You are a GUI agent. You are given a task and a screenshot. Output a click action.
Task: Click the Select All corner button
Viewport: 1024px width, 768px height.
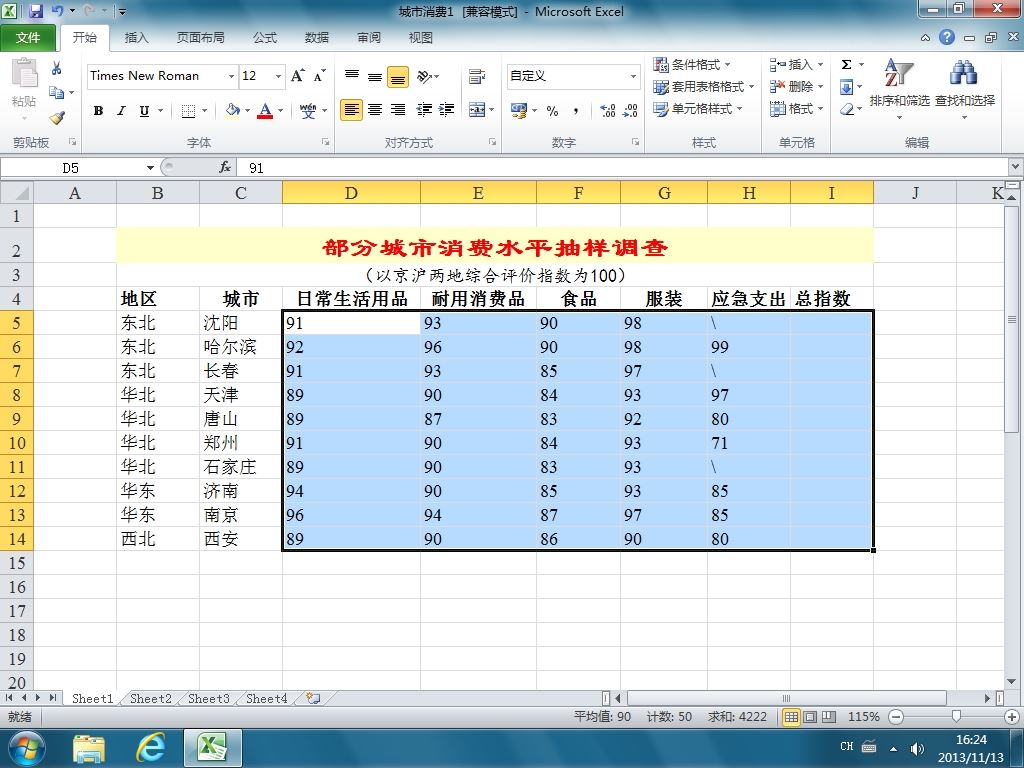(17, 193)
